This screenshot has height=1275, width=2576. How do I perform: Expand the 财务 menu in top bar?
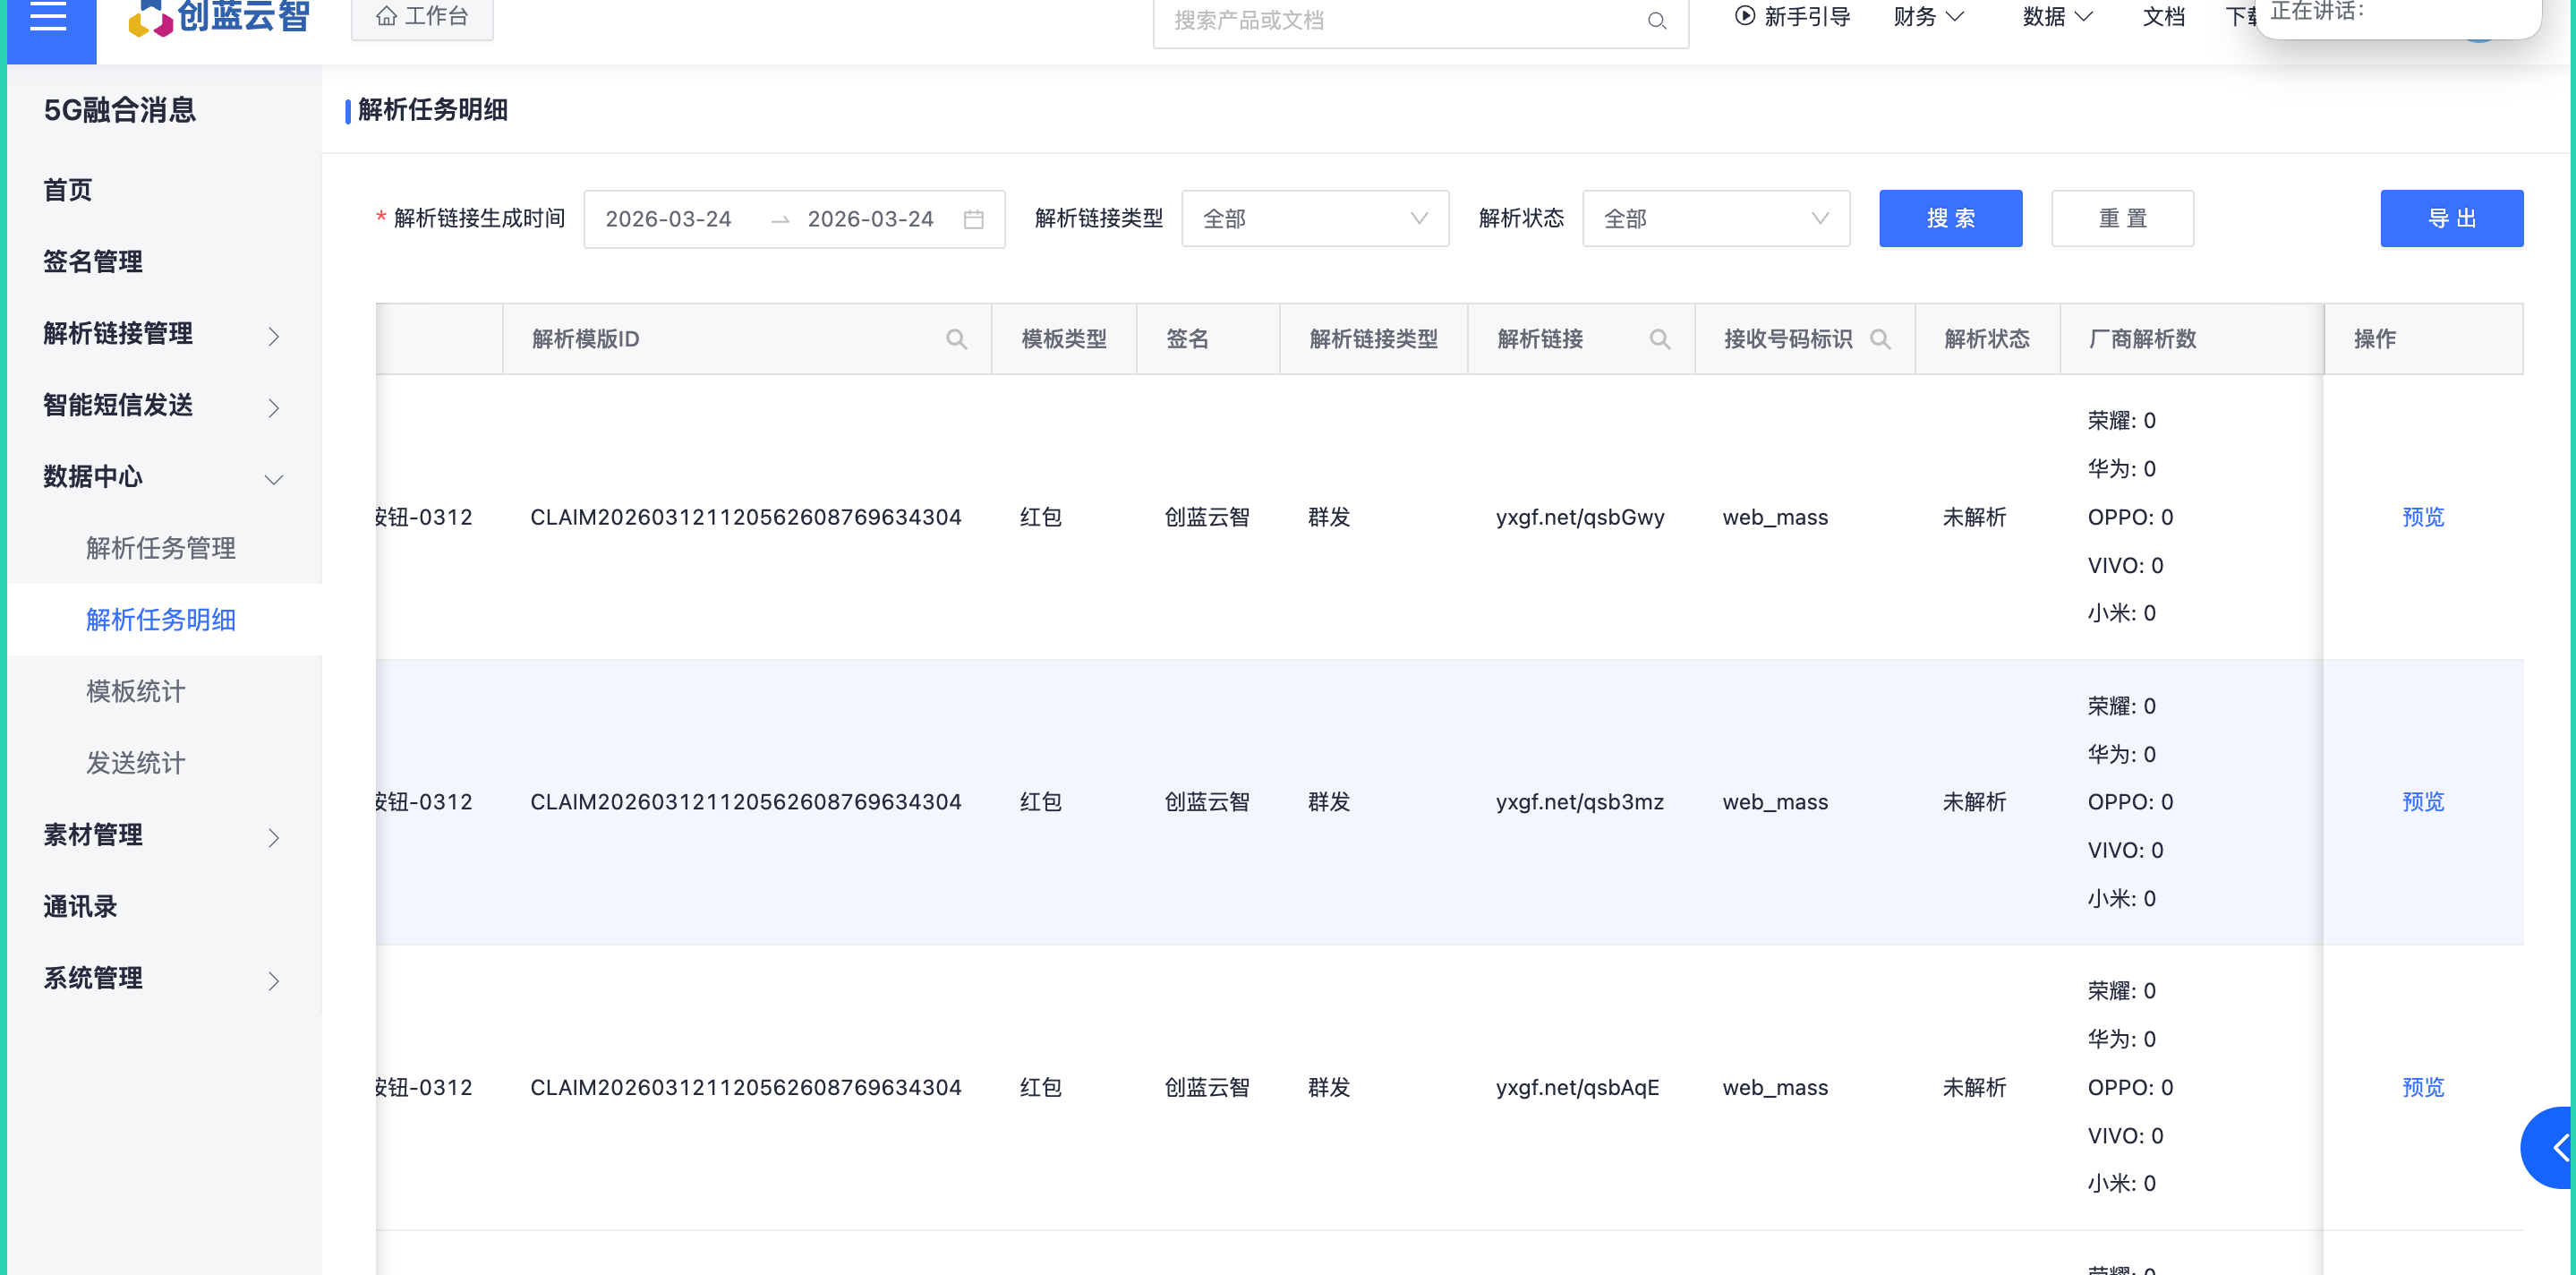click(1928, 17)
